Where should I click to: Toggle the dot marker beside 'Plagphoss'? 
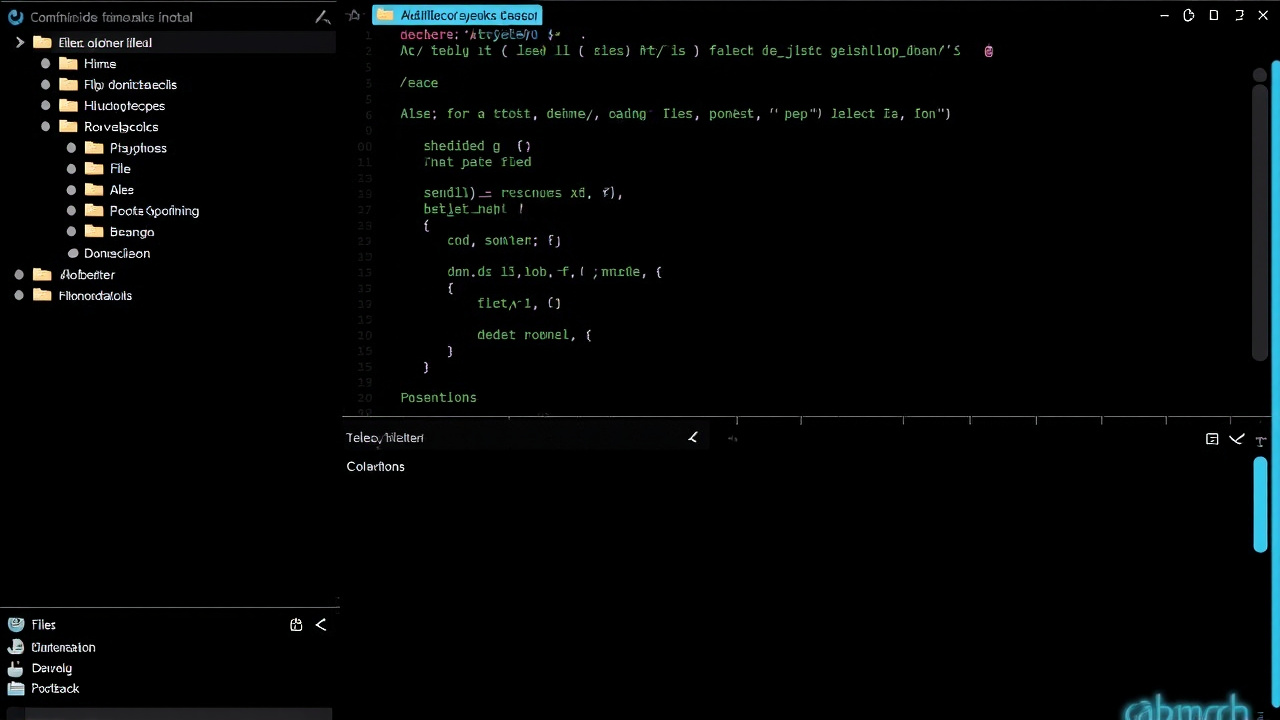71,148
